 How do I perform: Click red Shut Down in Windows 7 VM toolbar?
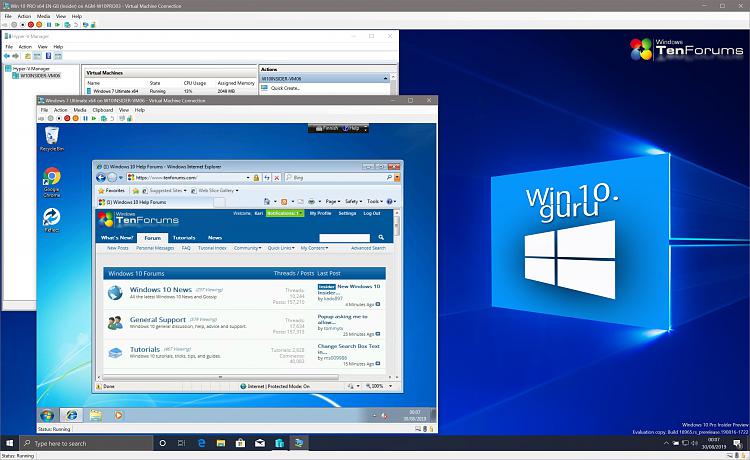pyautogui.click(x=67, y=118)
